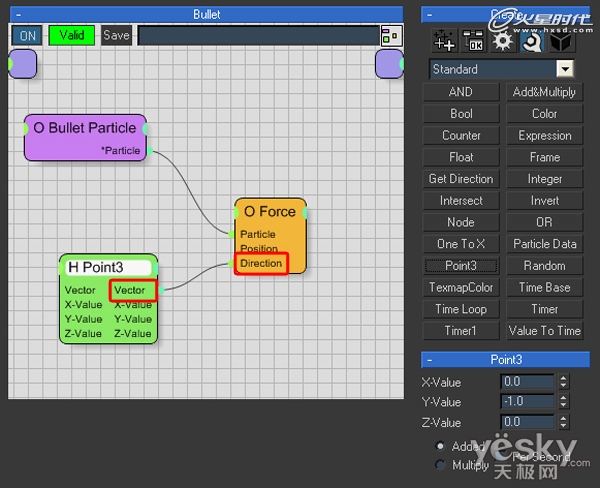Choose the black cube initiator icon
Screen dimensions: 600x488
[561, 40]
